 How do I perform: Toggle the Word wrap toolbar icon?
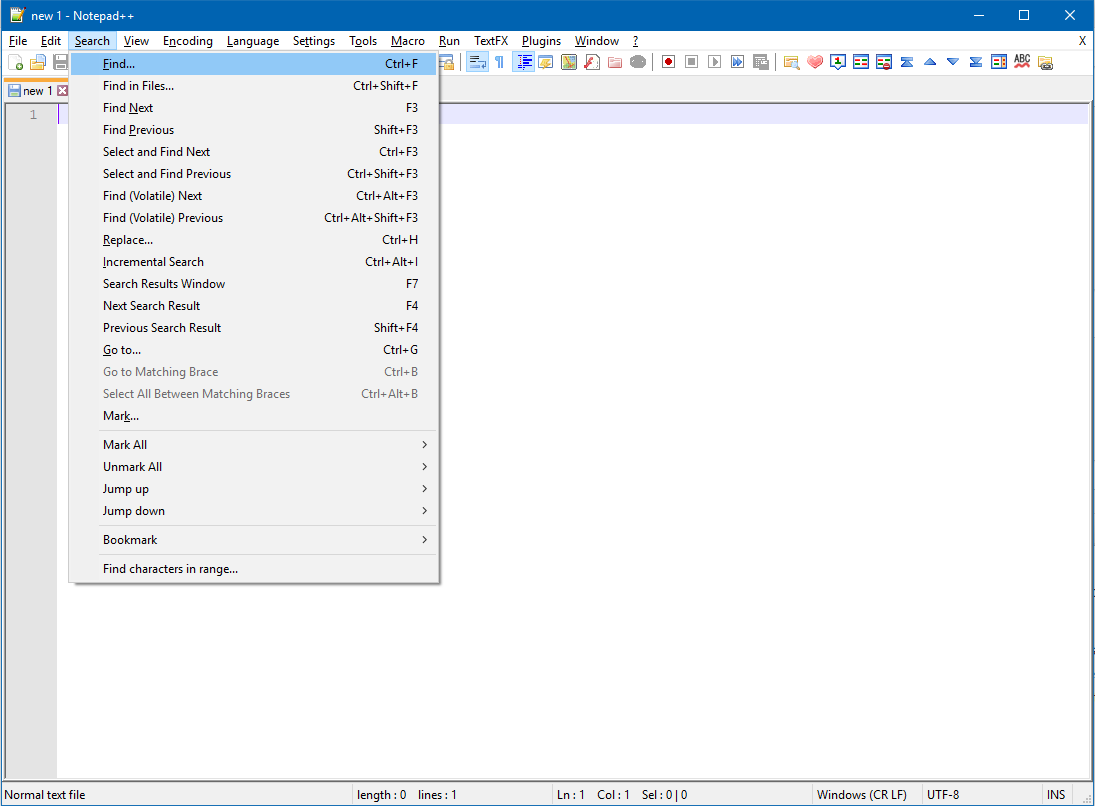pyautogui.click(x=478, y=62)
